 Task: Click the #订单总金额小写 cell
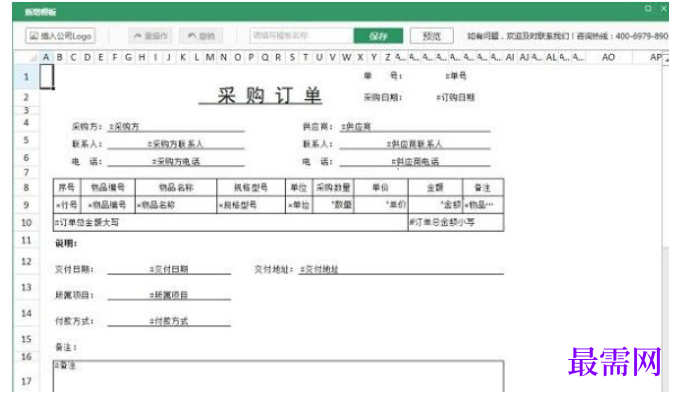point(456,222)
